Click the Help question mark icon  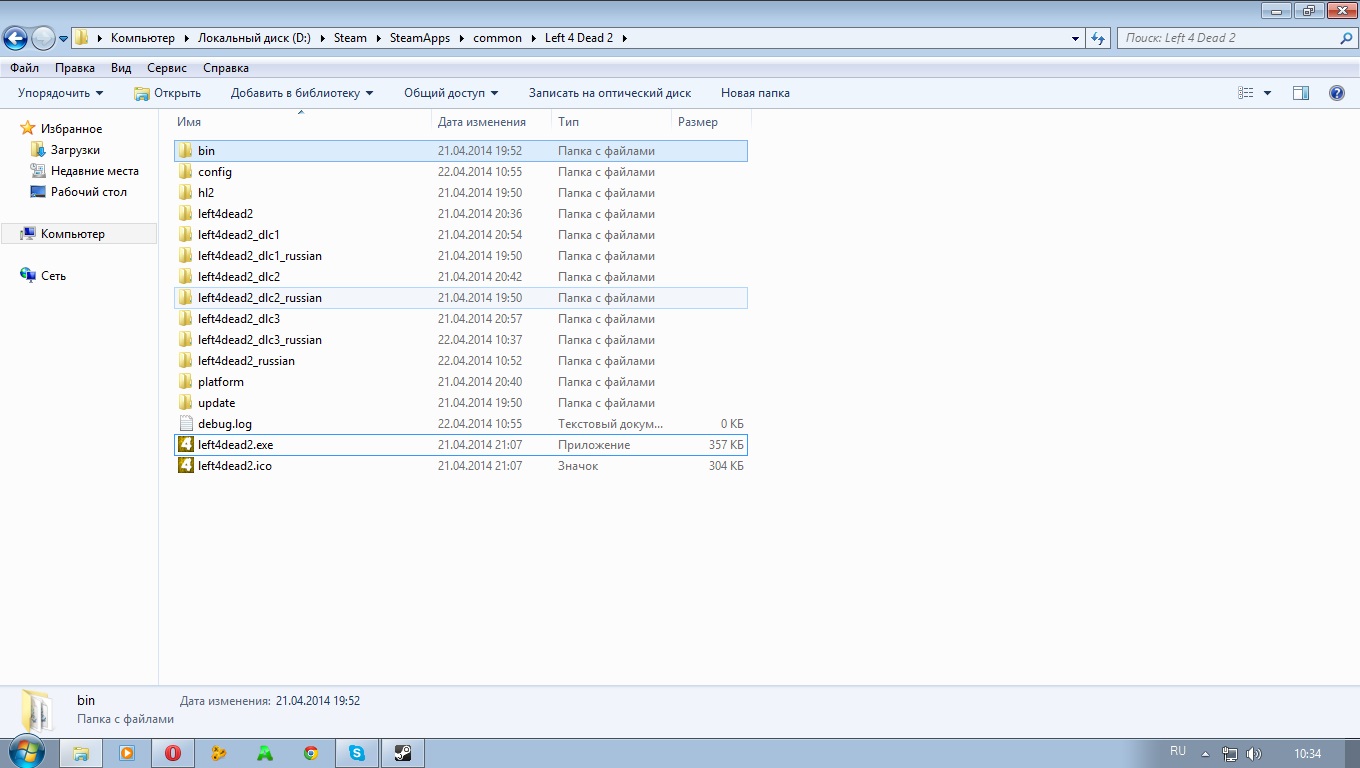click(1336, 93)
